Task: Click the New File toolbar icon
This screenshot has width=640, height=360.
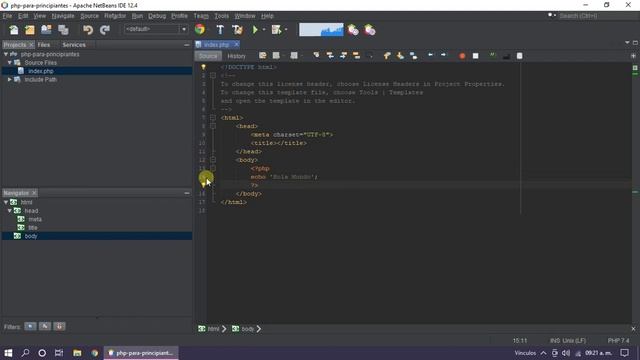Action: click(x=14, y=30)
